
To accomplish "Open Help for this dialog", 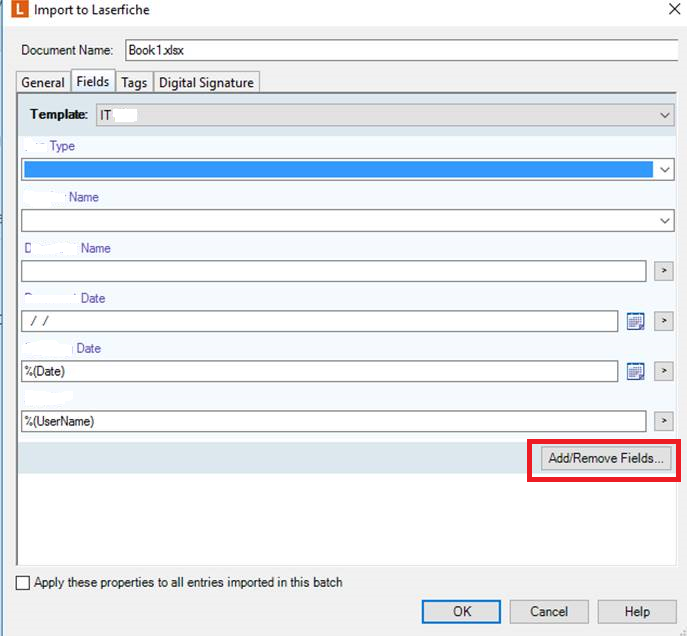I will pyautogui.click(x=637, y=611).
